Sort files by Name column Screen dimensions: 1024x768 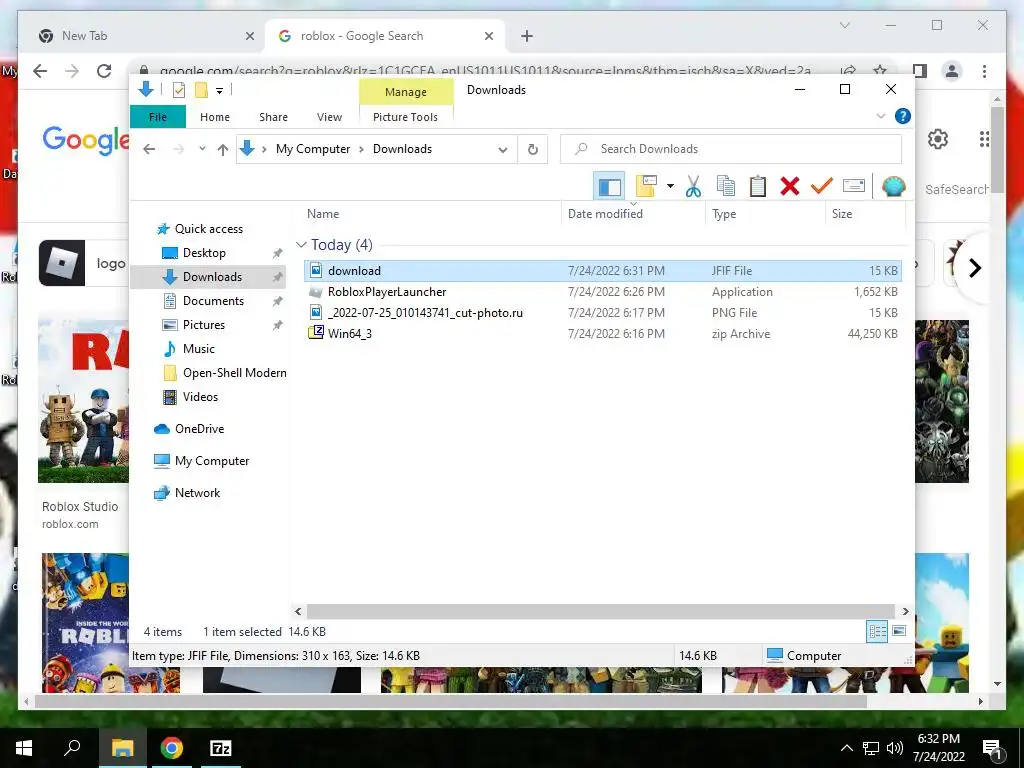coord(323,214)
